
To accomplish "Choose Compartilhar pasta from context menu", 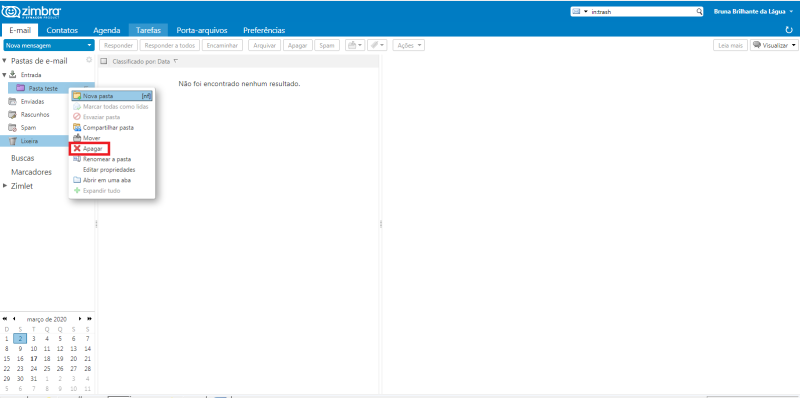I will click(x=112, y=128).
